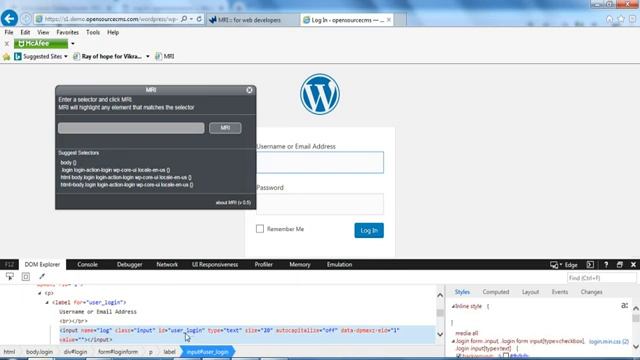Switch to the Changes tab
Screen dimensions: 640x360
(x=591, y=292)
